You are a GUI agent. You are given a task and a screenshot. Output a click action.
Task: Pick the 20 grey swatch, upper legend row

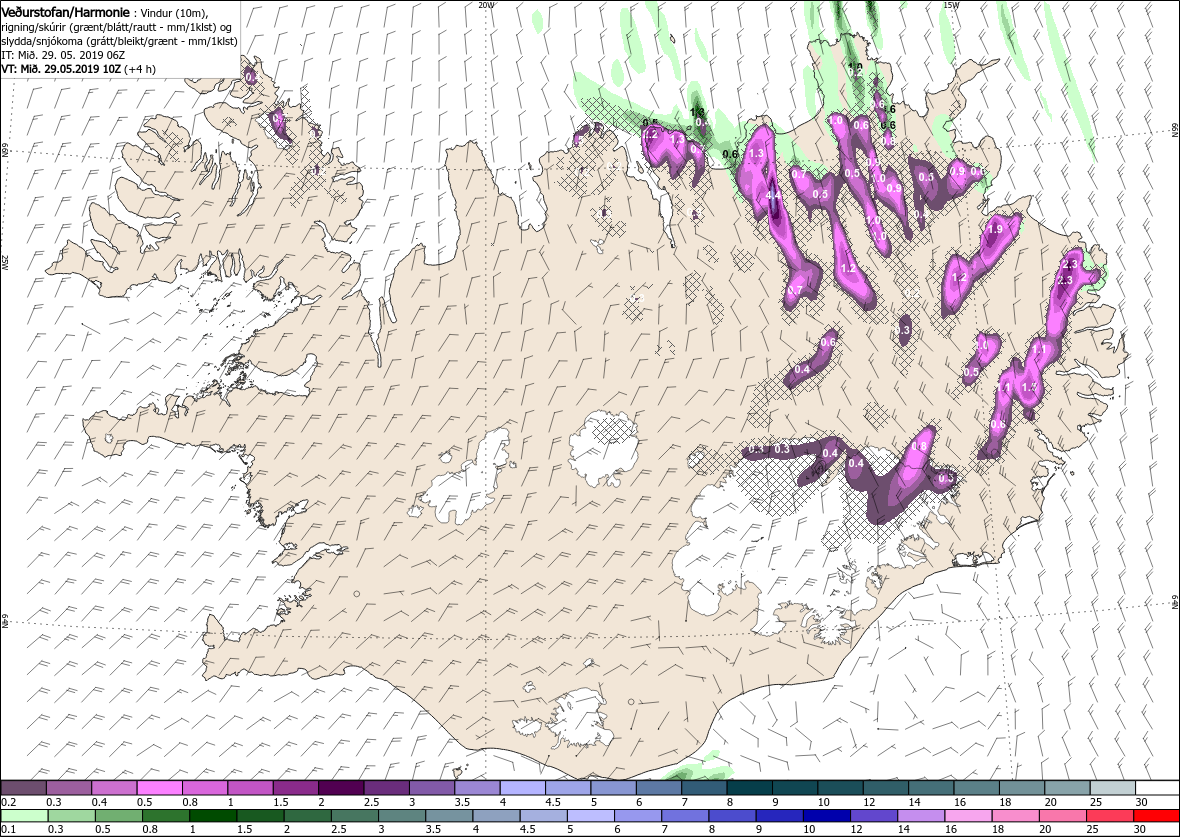(1067, 787)
